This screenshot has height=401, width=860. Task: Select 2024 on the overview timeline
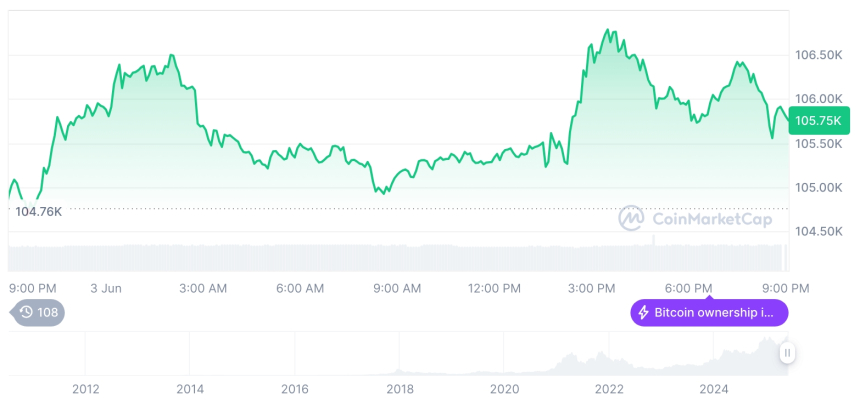click(x=714, y=388)
